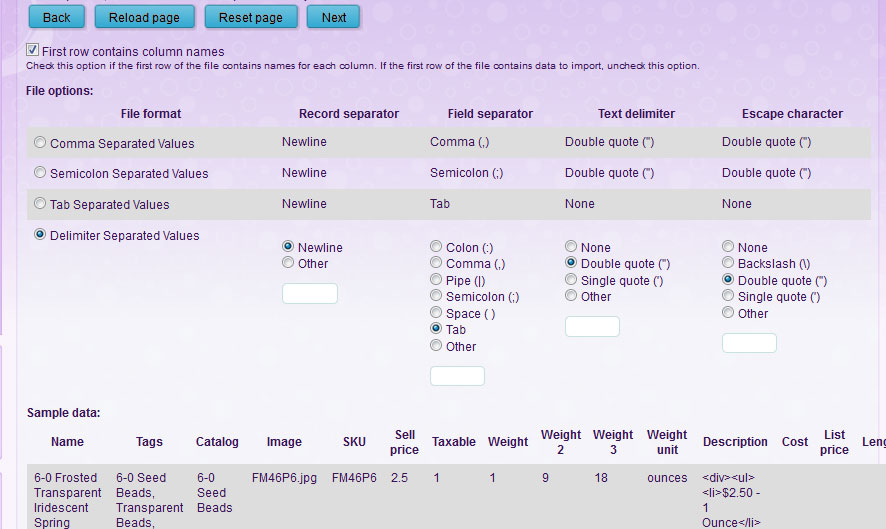Image resolution: width=886 pixels, height=529 pixels.
Task: Uncheck First row contains column names
Action: 33,51
